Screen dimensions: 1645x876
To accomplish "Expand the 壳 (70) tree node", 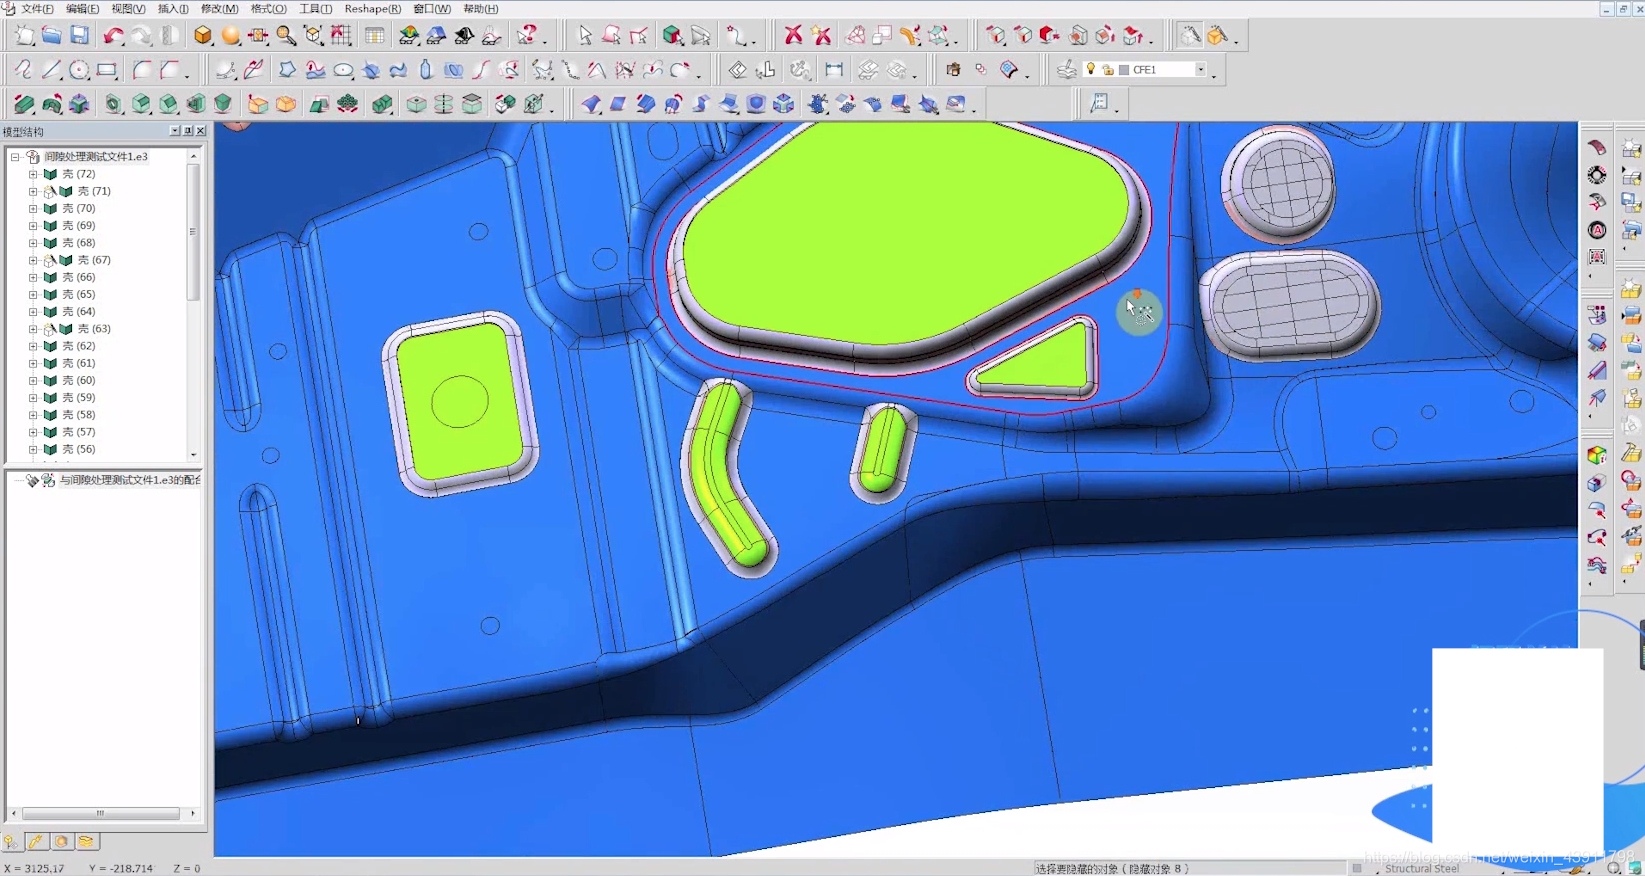I will (x=33, y=209).
